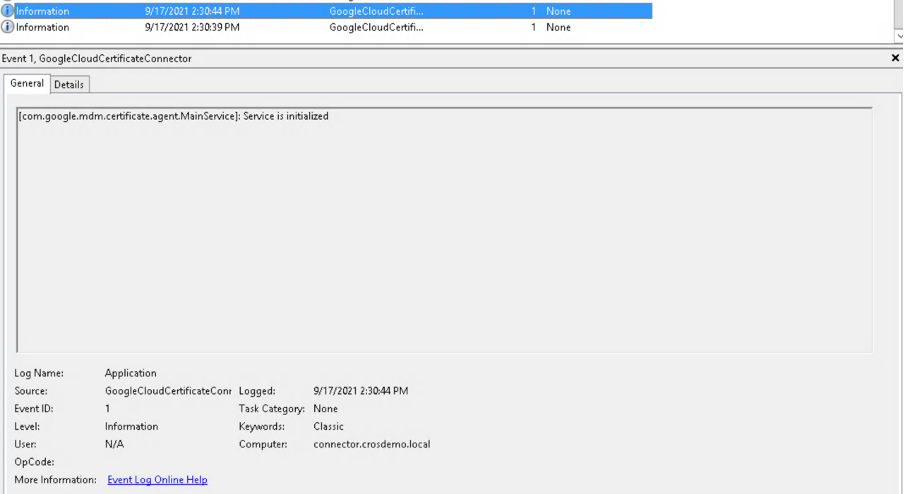Click the 'None' task category in the first row
Screen dimensions: 904x494
tap(558, 11)
